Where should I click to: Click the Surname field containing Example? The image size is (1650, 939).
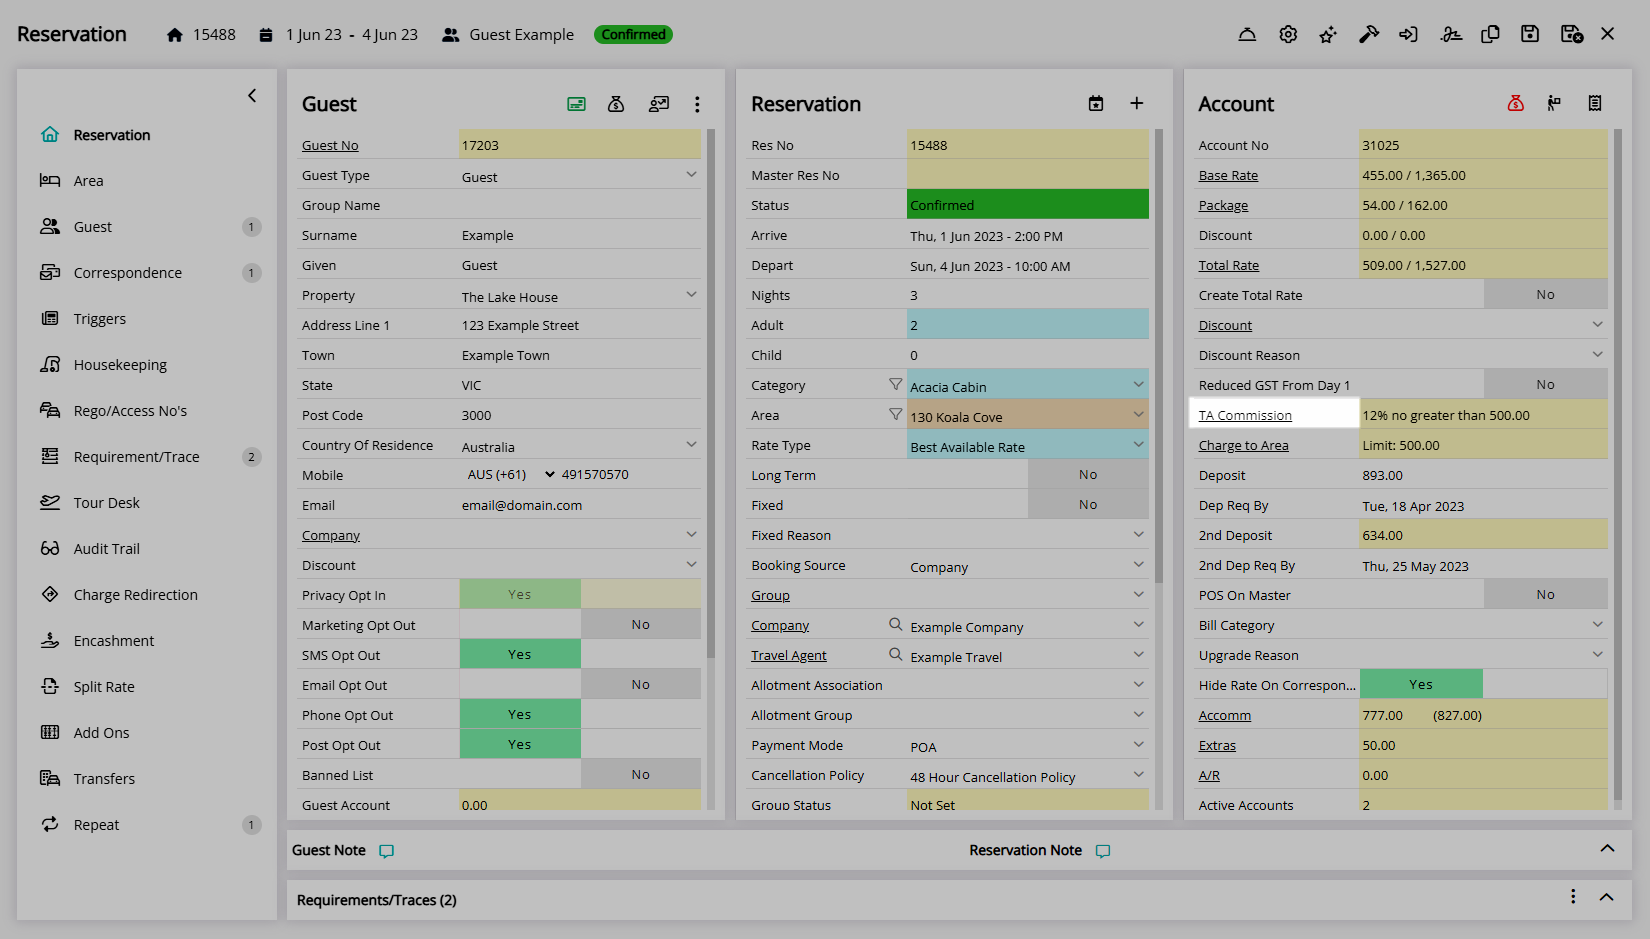(x=580, y=236)
